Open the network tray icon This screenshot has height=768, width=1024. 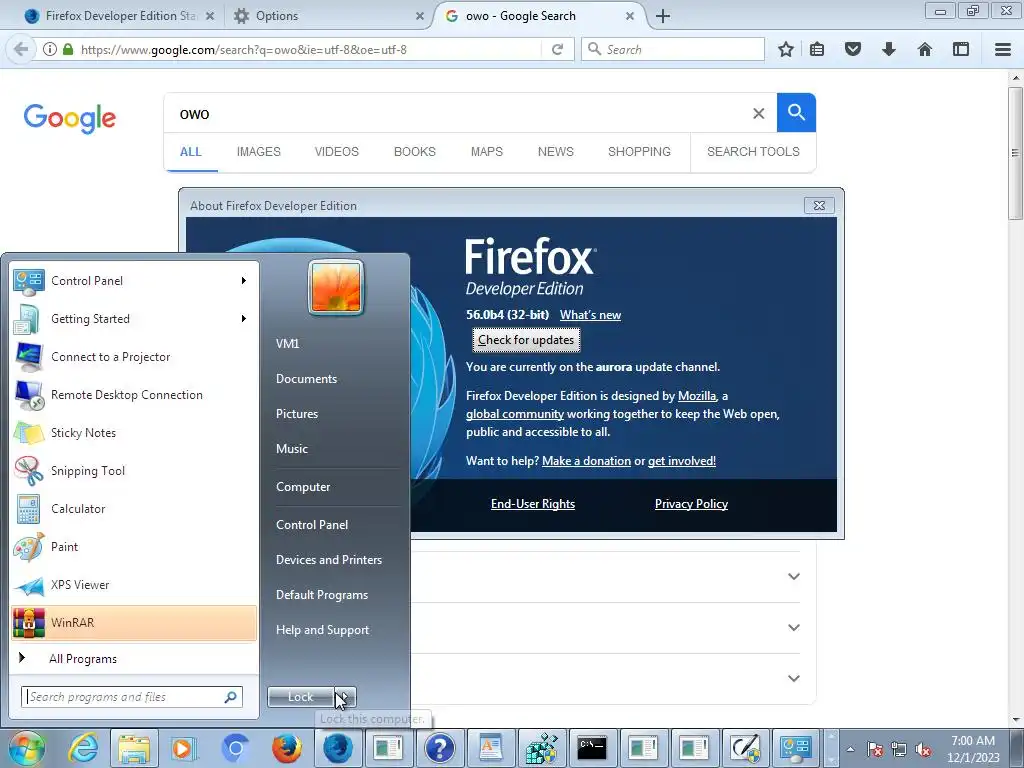point(899,749)
